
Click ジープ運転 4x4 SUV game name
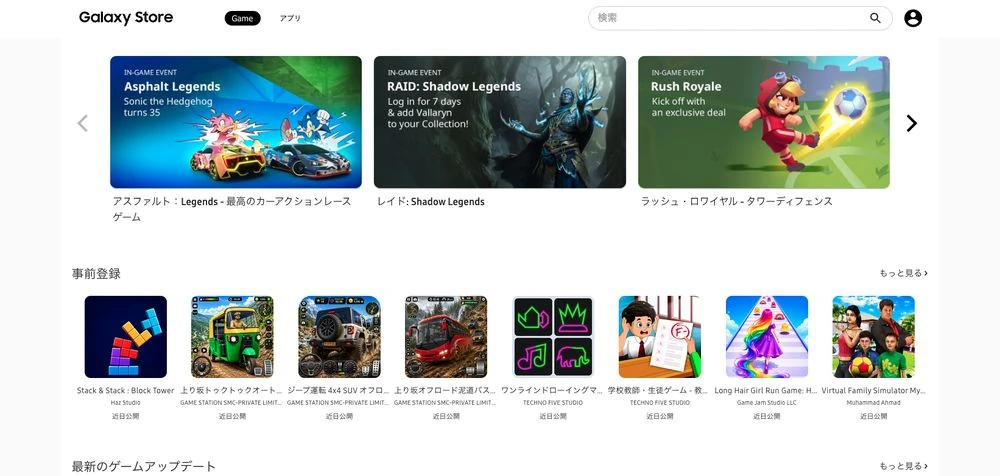[x=339, y=390]
